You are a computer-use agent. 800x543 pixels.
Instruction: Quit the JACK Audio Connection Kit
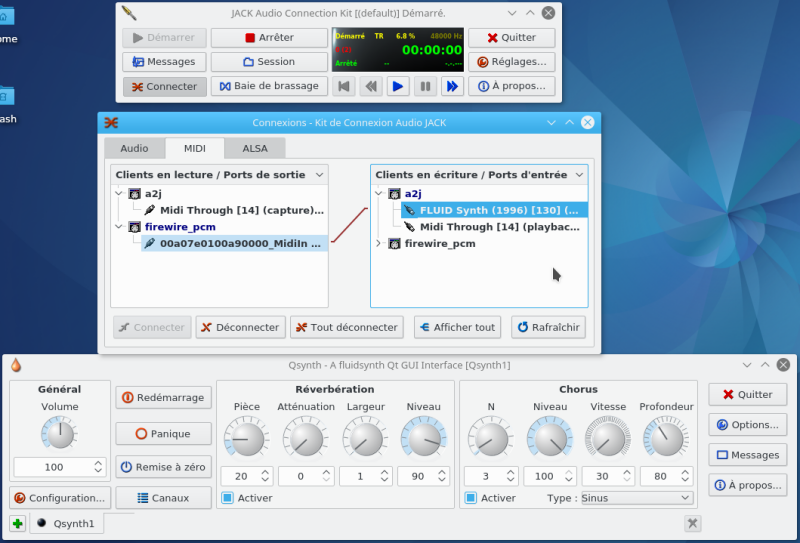click(x=512, y=37)
